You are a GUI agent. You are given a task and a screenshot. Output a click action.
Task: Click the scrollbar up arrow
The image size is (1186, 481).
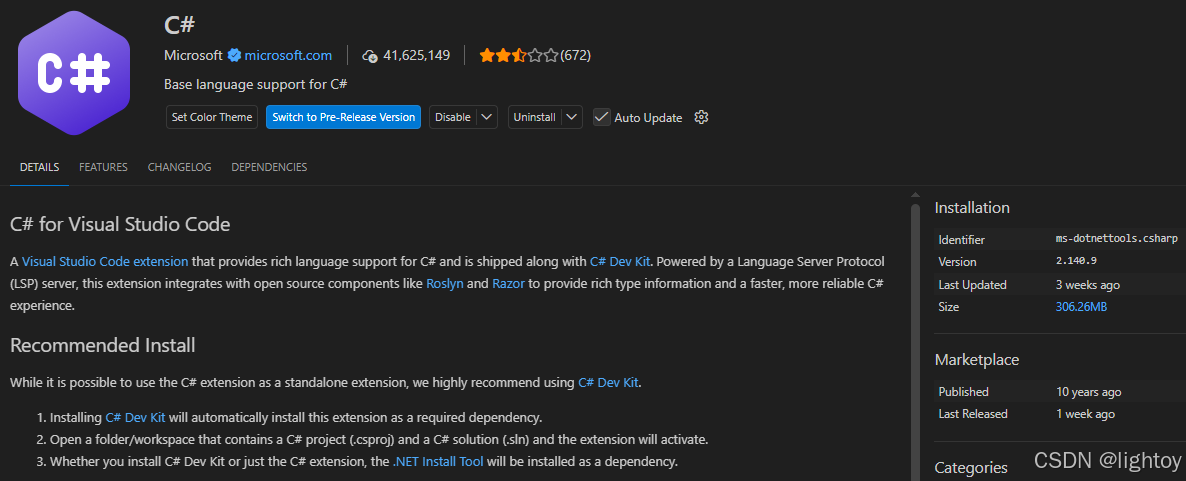click(x=915, y=193)
